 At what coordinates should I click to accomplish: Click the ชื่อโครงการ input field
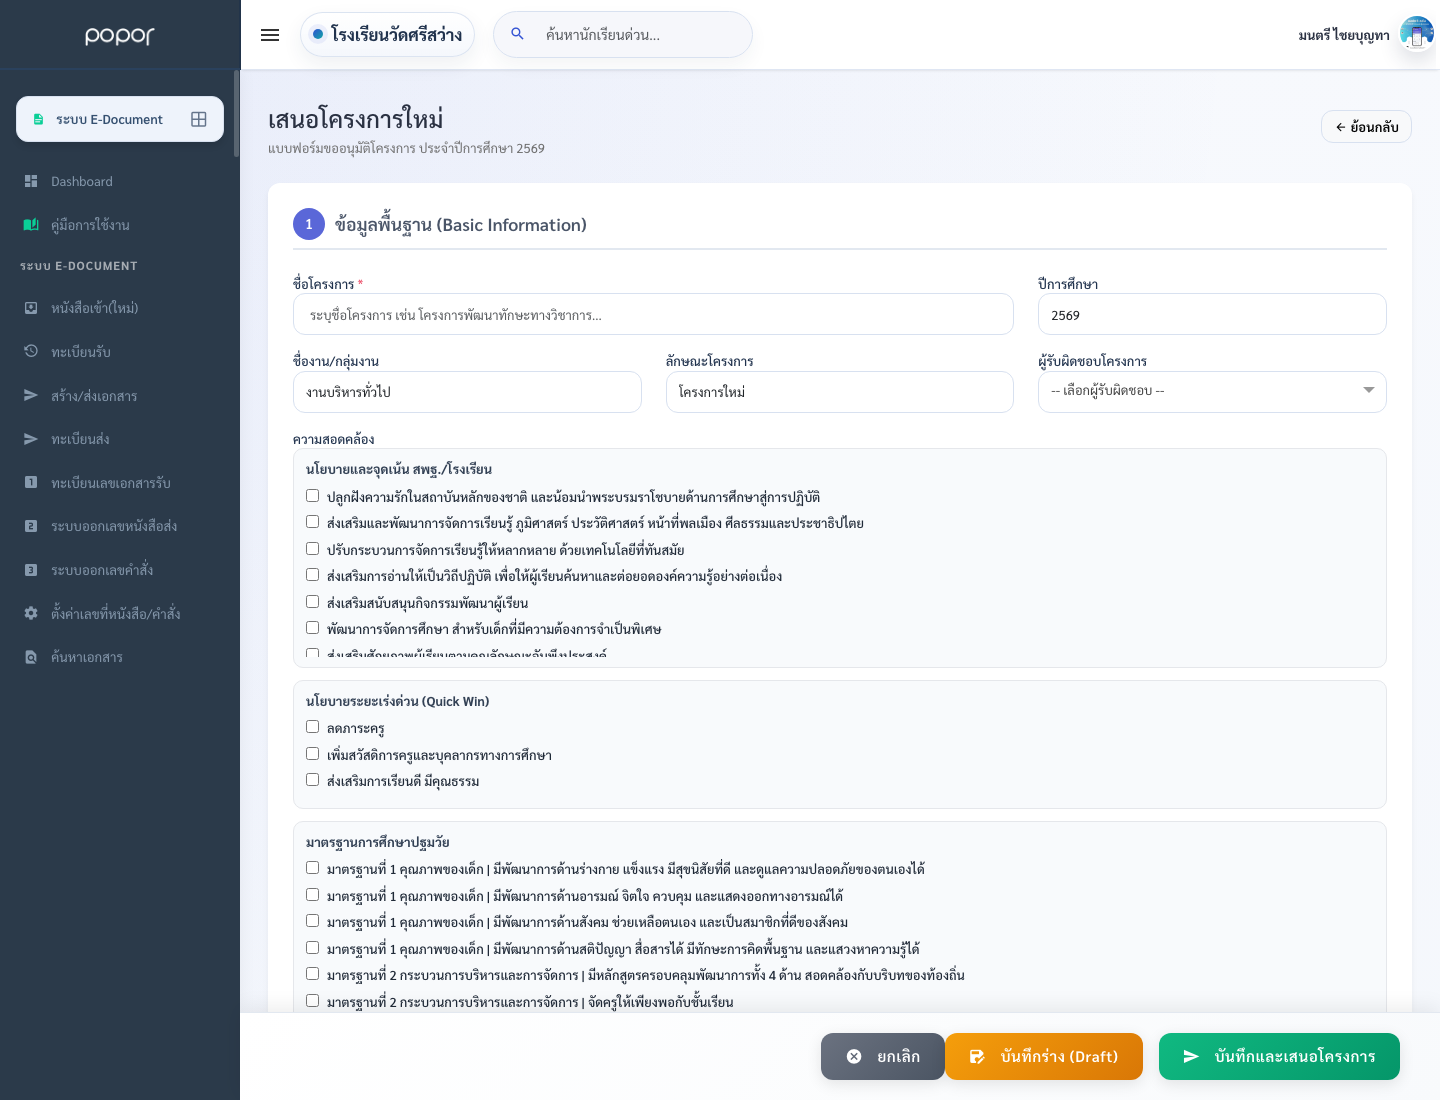[x=653, y=314]
